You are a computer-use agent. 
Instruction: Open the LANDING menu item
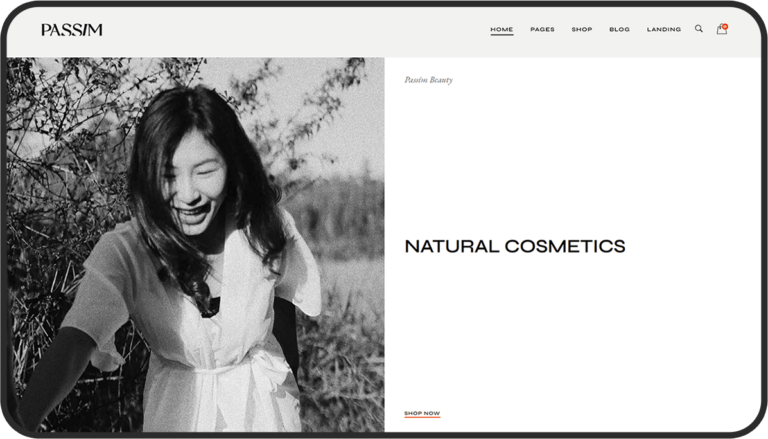(x=663, y=29)
